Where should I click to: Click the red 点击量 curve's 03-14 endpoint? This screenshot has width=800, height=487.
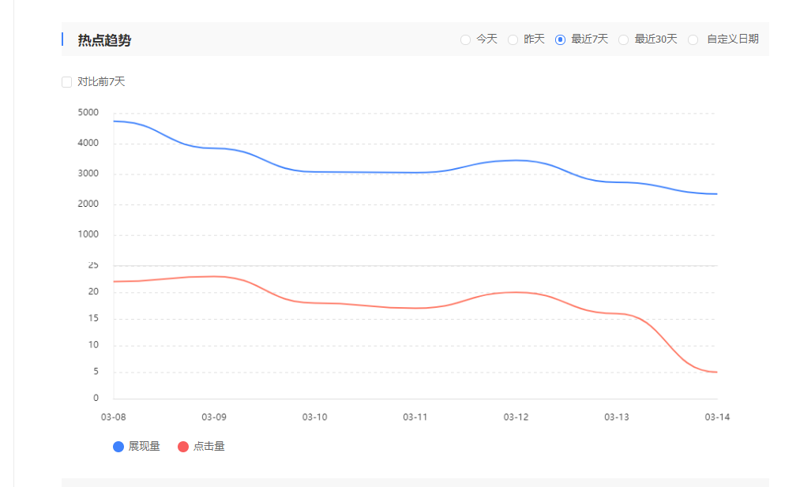point(717,372)
